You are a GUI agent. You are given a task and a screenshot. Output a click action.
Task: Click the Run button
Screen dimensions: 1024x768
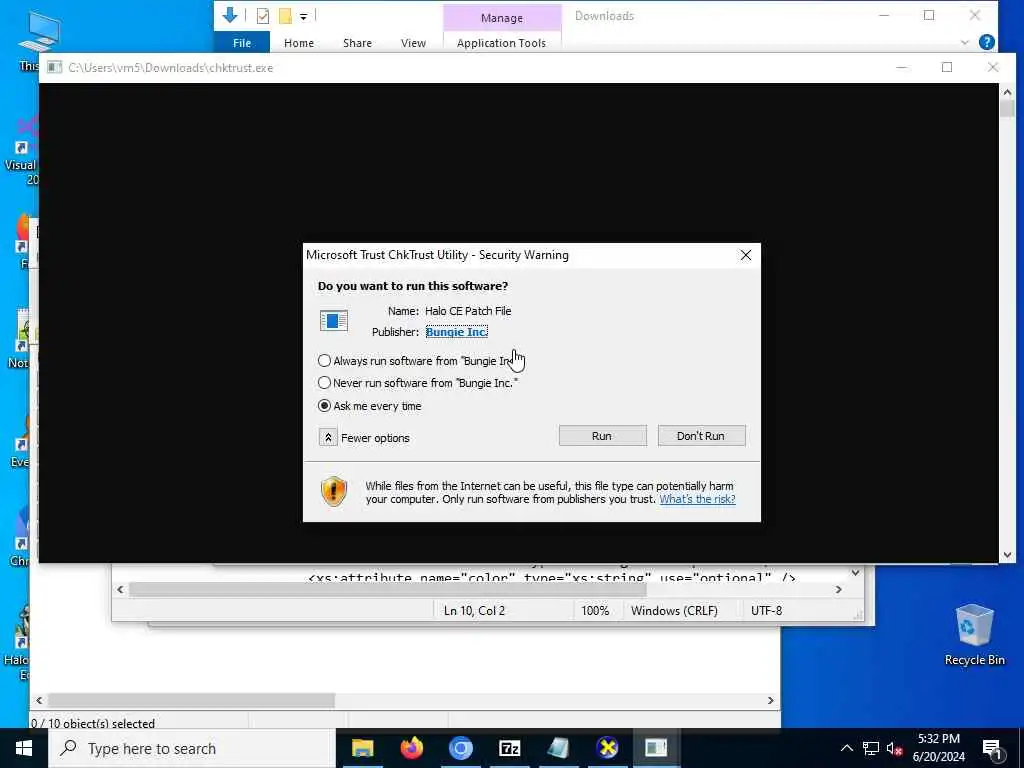point(602,436)
